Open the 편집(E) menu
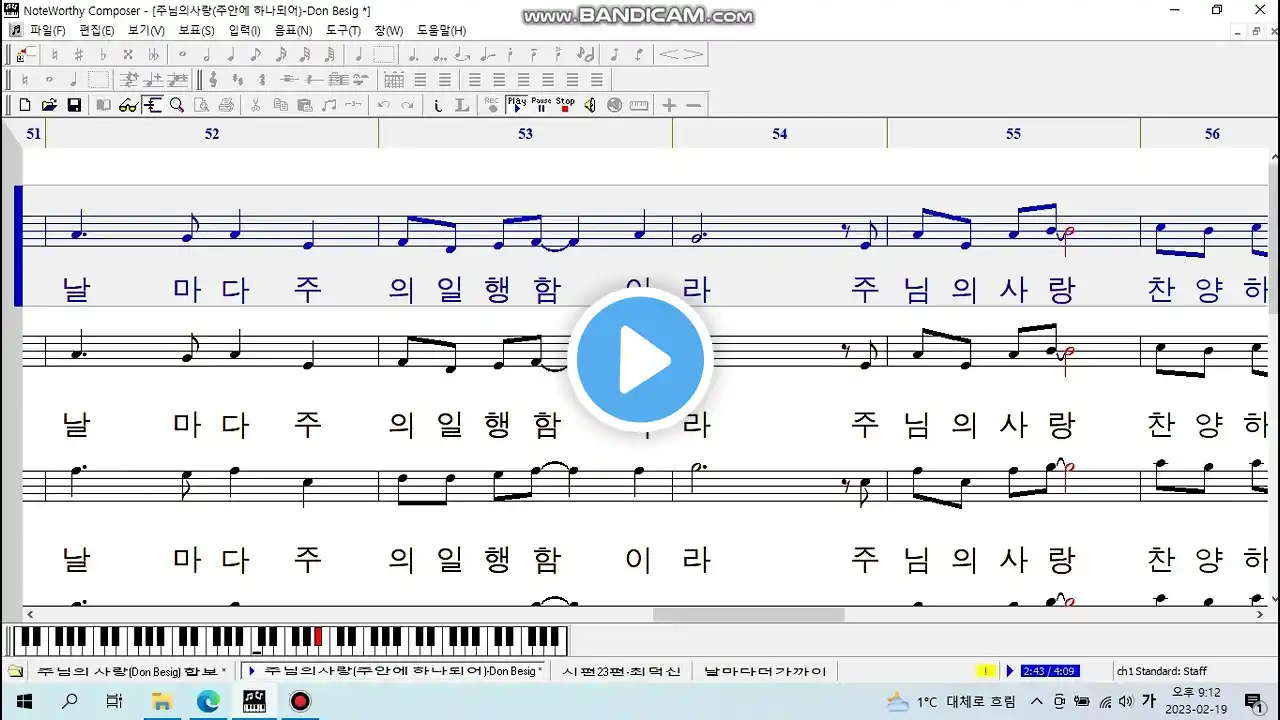 pos(96,31)
